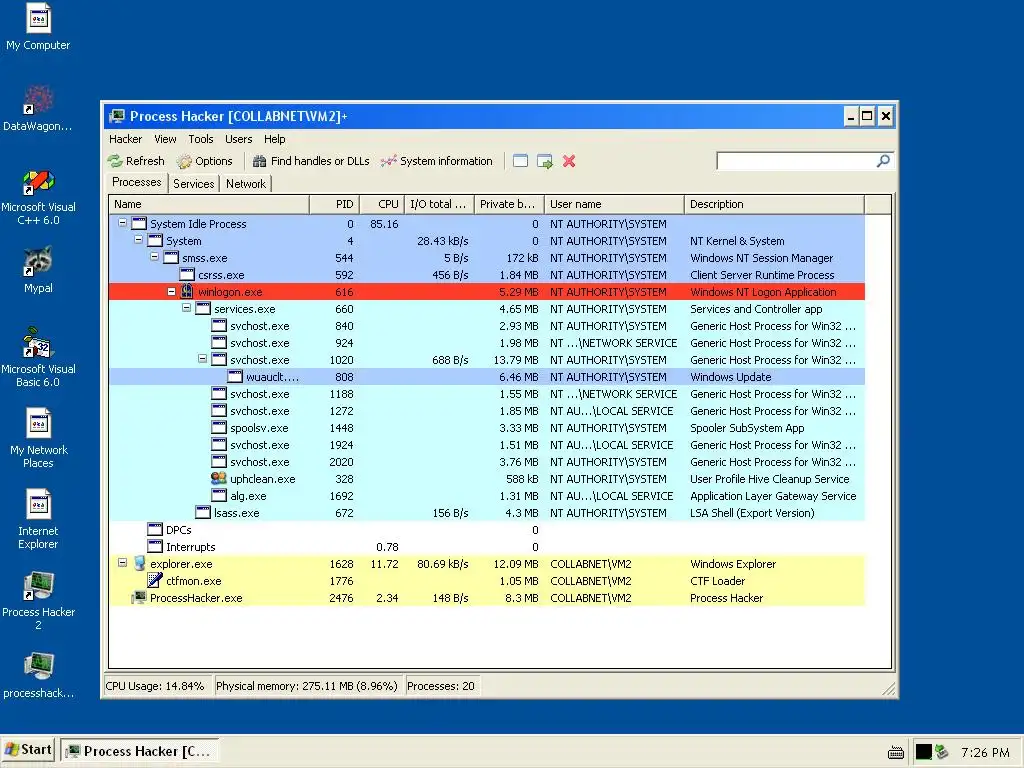Sort by the CPU column header
Screen dimensions: 1024x768
(382, 204)
